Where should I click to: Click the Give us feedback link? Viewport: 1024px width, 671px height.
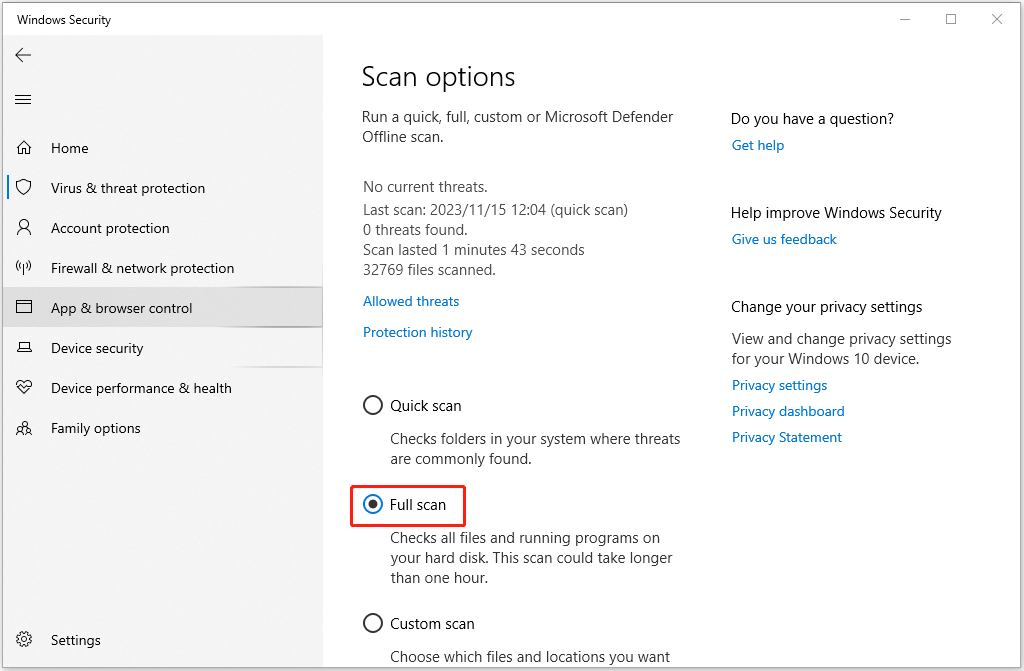click(784, 239)
